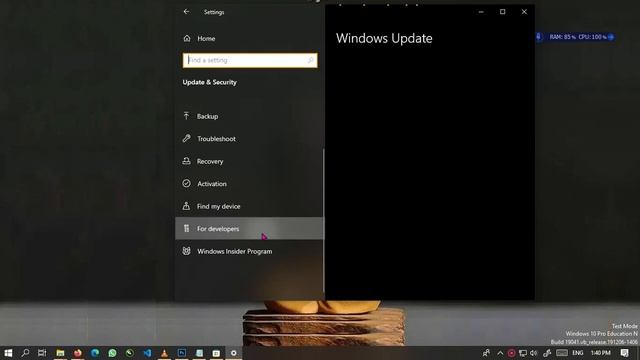Click the blue icon after CPU: 100%

pyautogui.click(x=611, y=37)
